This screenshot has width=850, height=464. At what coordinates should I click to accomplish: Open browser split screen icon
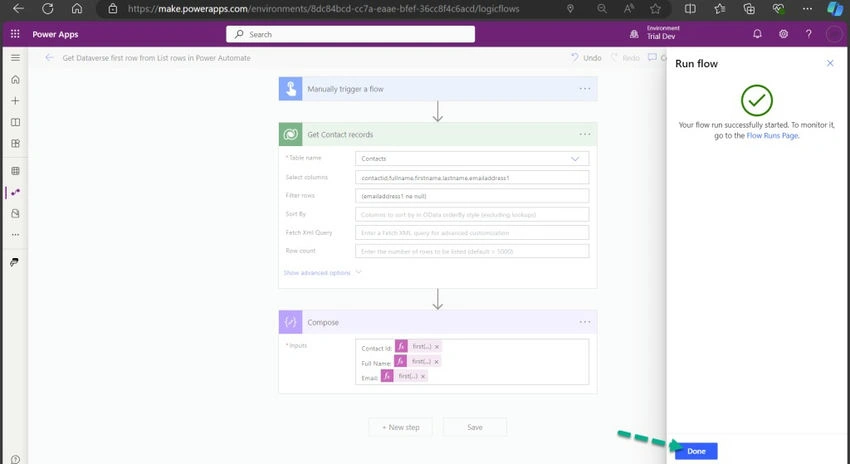tap(690, 9)
